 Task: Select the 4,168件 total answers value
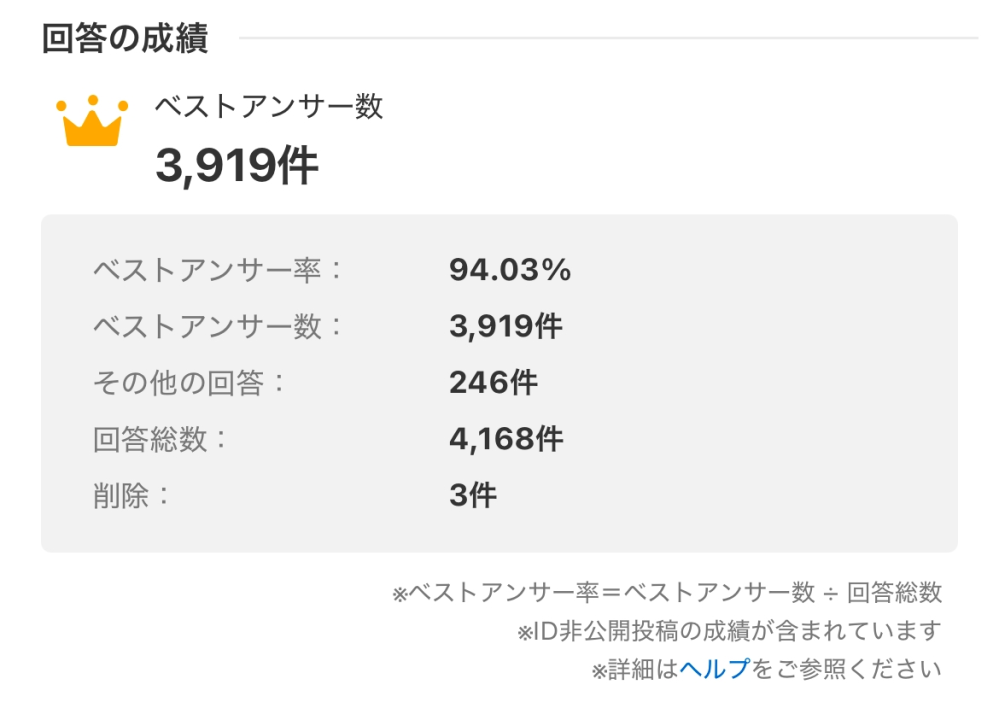[x=506, y=439]
